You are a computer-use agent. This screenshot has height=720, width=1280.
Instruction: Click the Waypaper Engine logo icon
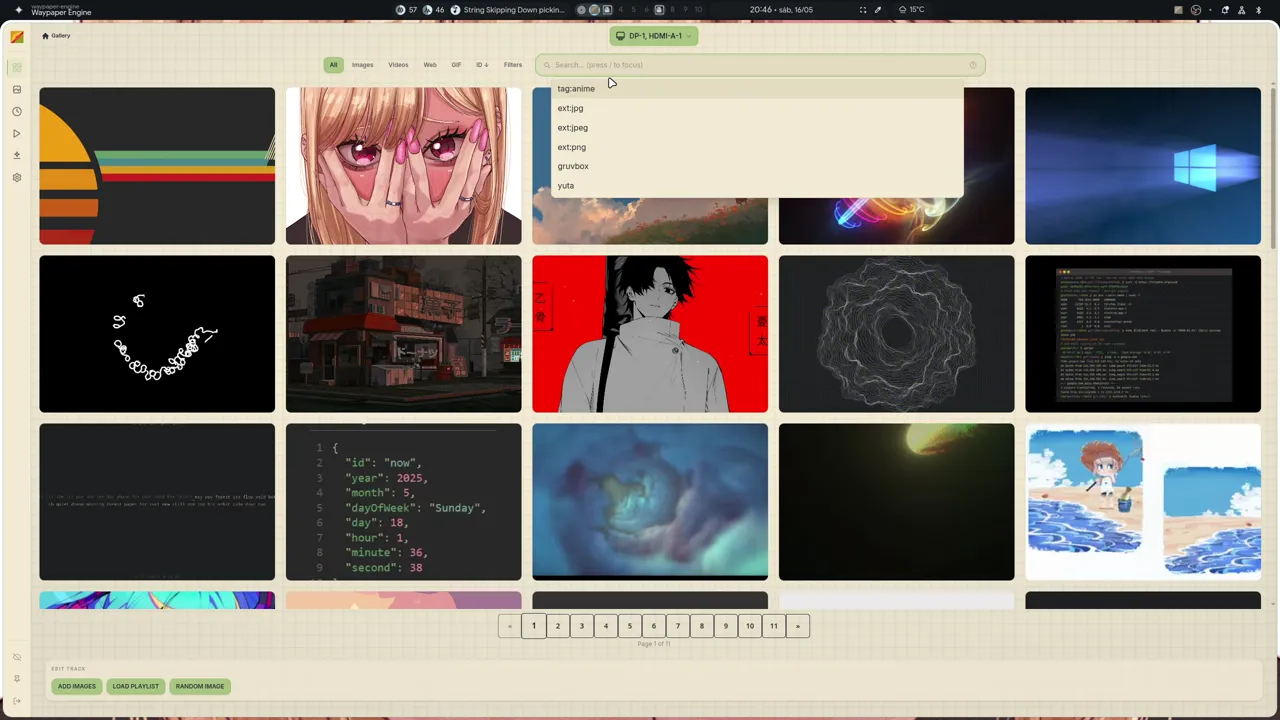pos(17,37)
